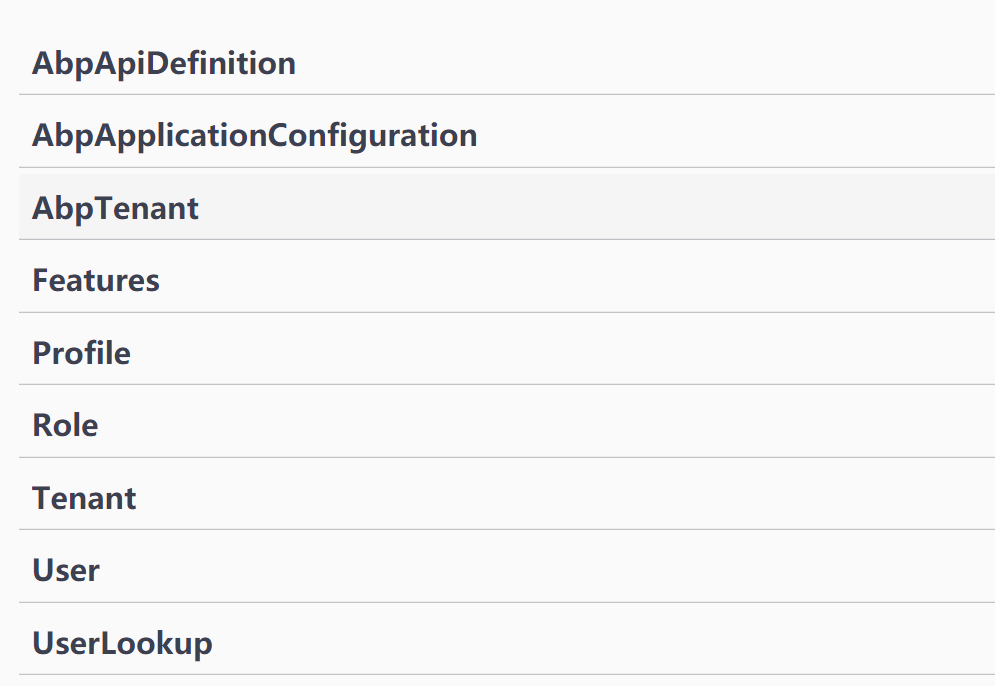This screenshot has height=686, width=995.
Task: Show the User endpoints list
Action: (x=507, y=571)
